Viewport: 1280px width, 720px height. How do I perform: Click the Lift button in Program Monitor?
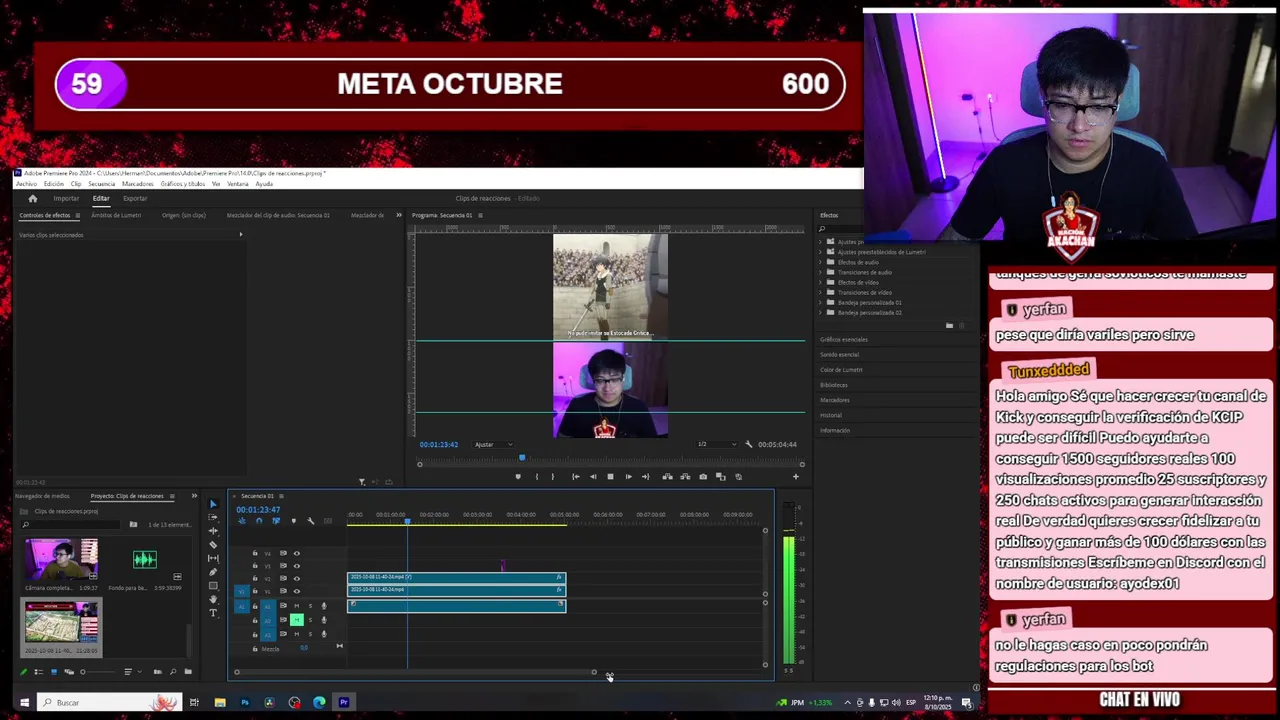point(667,477)
